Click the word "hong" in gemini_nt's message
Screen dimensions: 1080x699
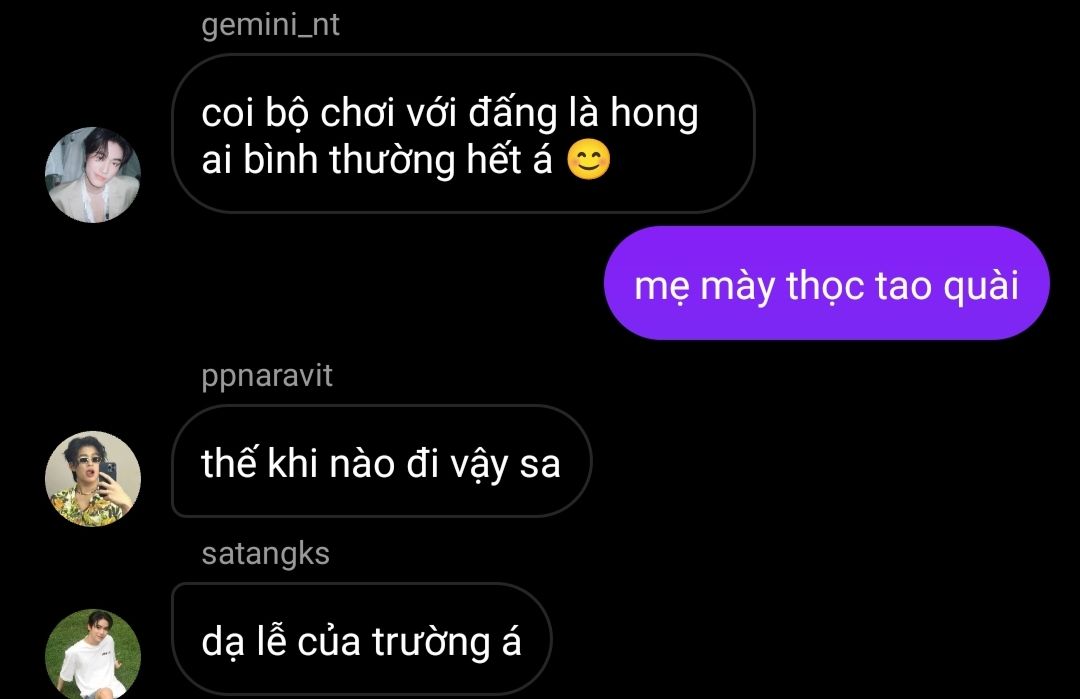pyautogui.click(x=654, y=114)
